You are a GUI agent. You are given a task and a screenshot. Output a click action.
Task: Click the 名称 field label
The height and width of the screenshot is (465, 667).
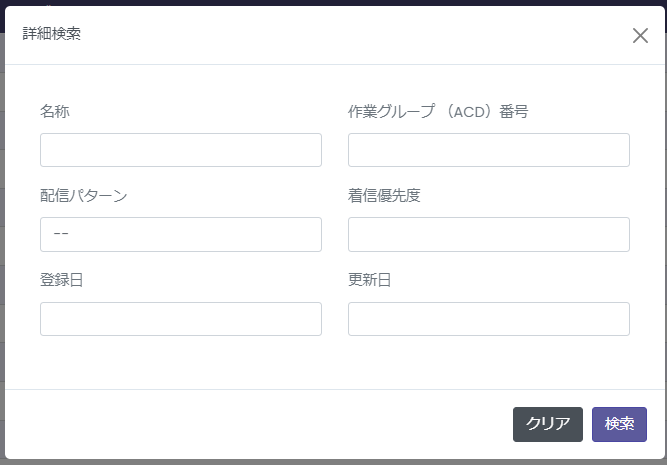coord(55,111)
